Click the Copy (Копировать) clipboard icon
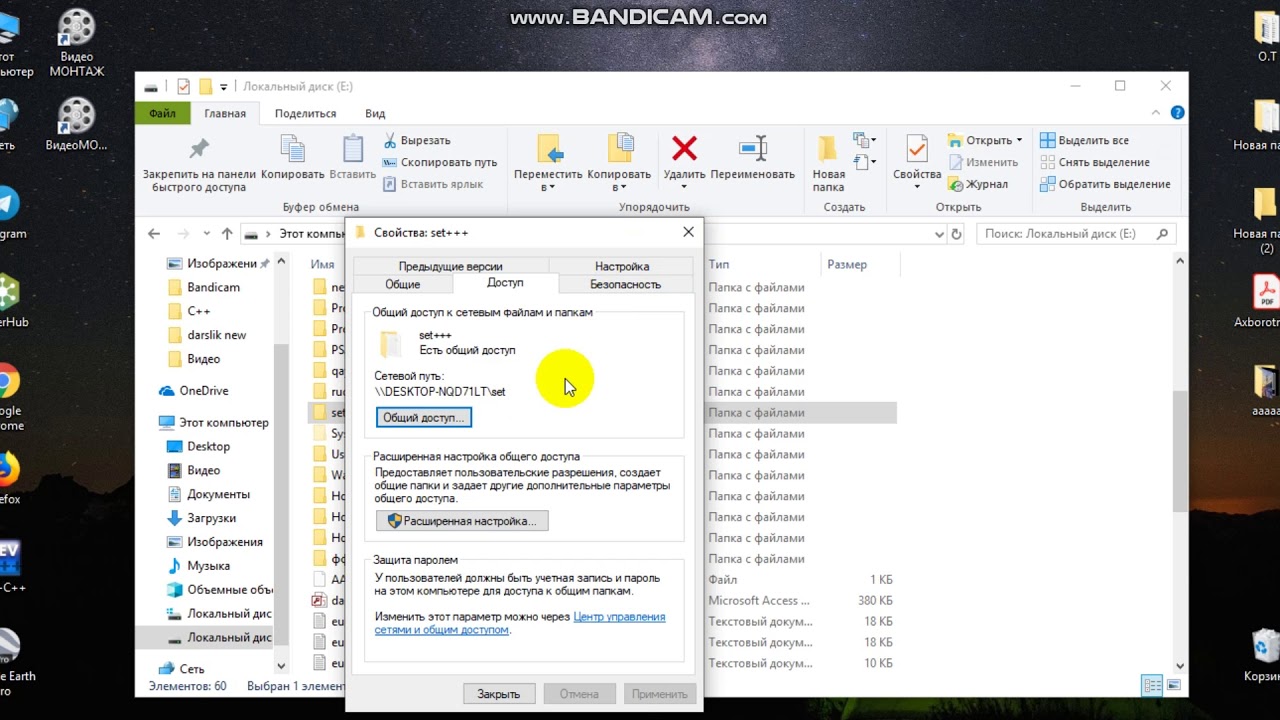 (292, 149)
